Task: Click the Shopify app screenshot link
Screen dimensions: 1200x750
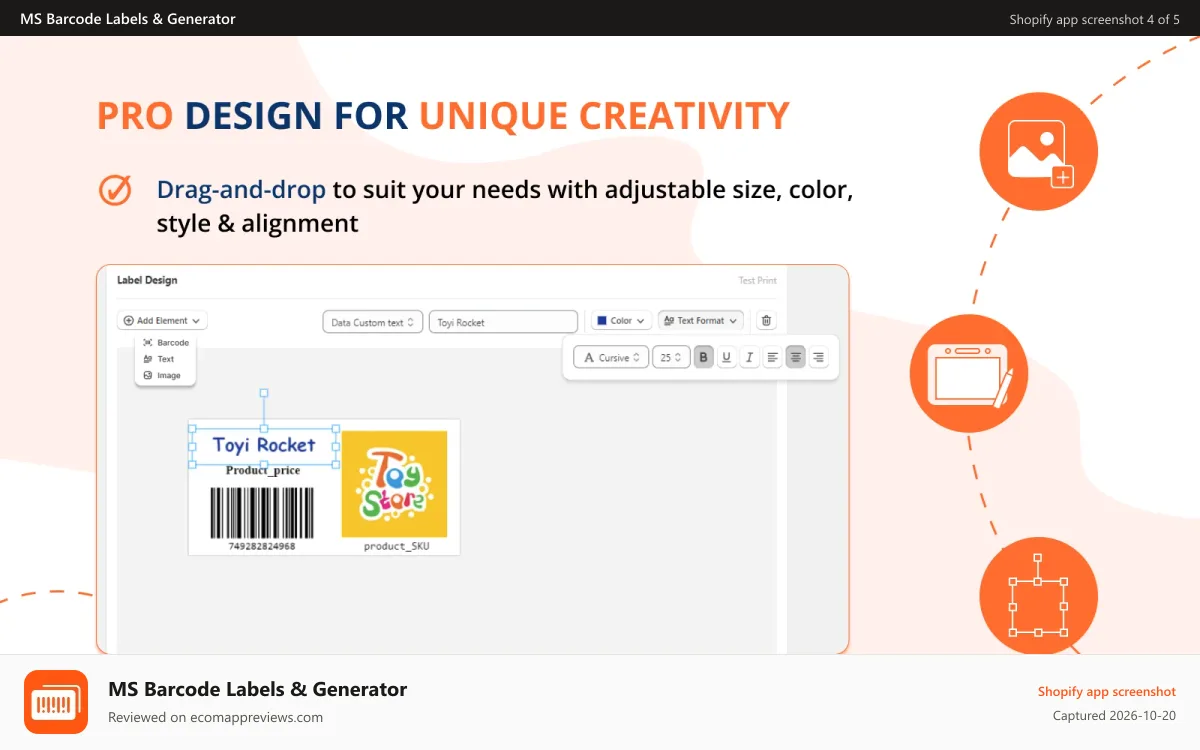Action: (1107, 692)
